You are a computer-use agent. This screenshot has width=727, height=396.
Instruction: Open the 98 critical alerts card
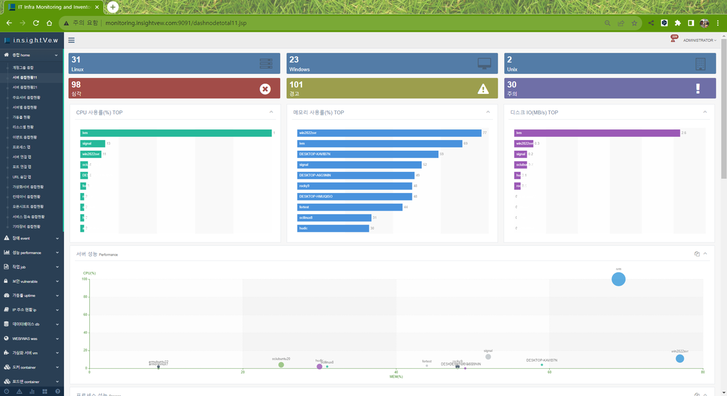[174, 88]
